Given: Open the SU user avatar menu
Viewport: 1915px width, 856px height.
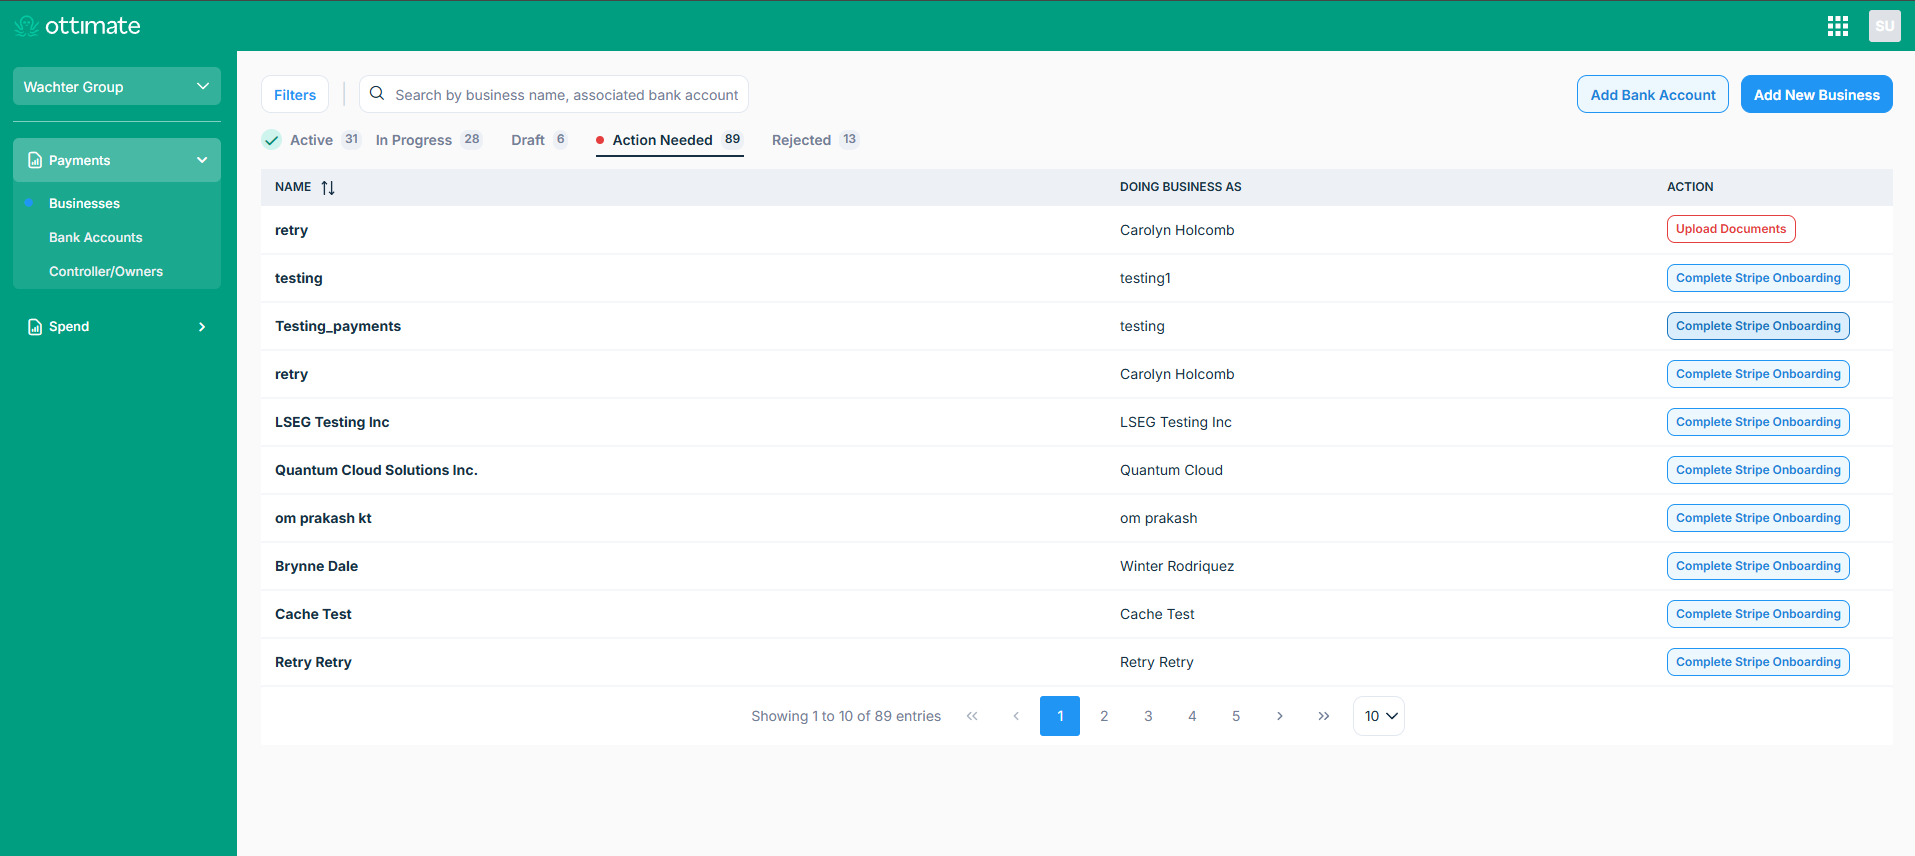Looking at the screenshot, I should click(1885, 26).
